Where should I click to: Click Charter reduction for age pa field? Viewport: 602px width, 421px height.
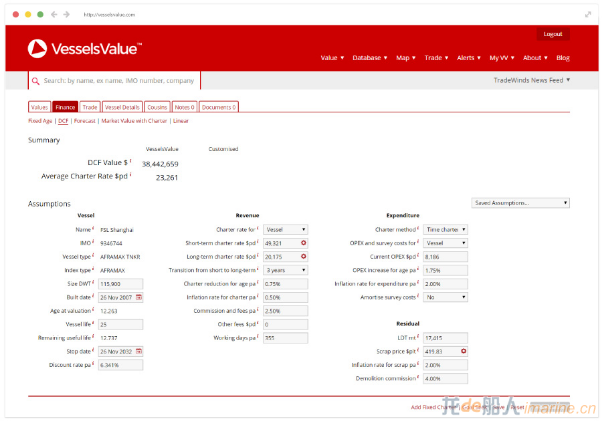[x=285, y=284]
